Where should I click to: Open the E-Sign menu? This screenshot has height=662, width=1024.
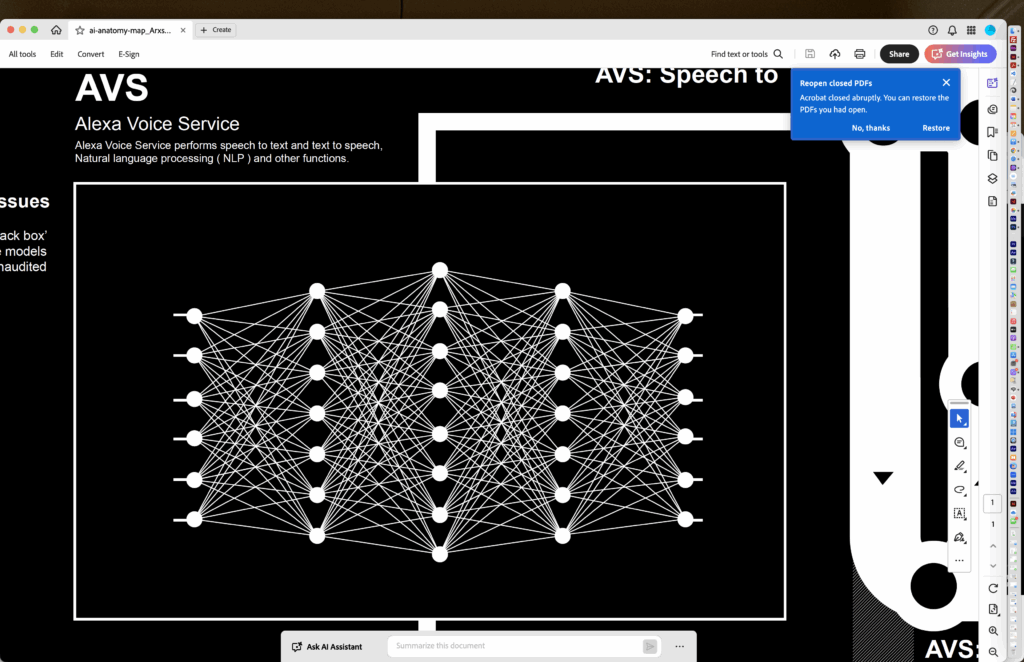(129, 54)
